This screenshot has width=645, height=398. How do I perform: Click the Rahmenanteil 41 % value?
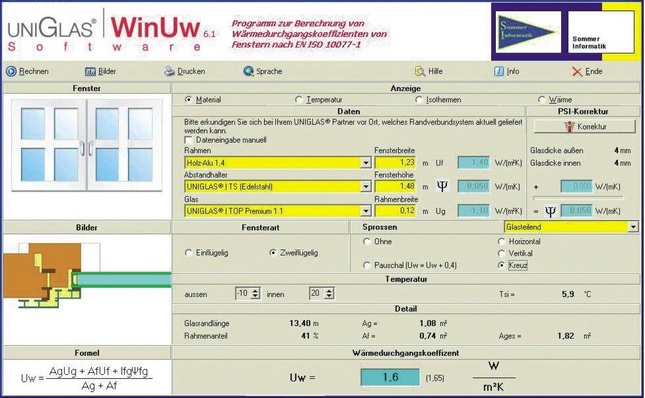(x=305, y=336)
